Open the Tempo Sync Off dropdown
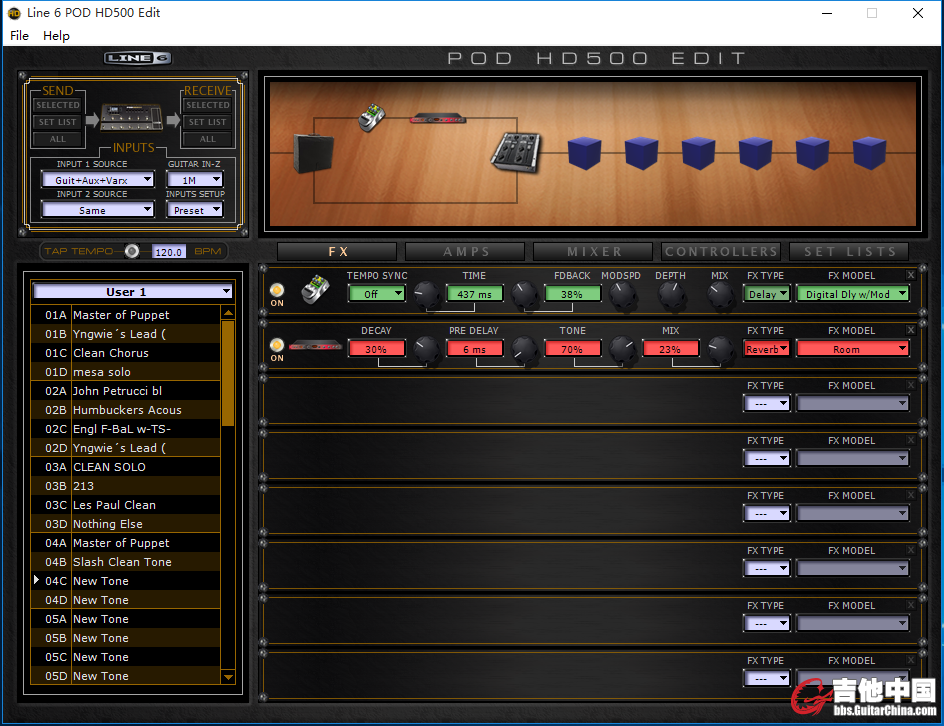 point(376,294)
